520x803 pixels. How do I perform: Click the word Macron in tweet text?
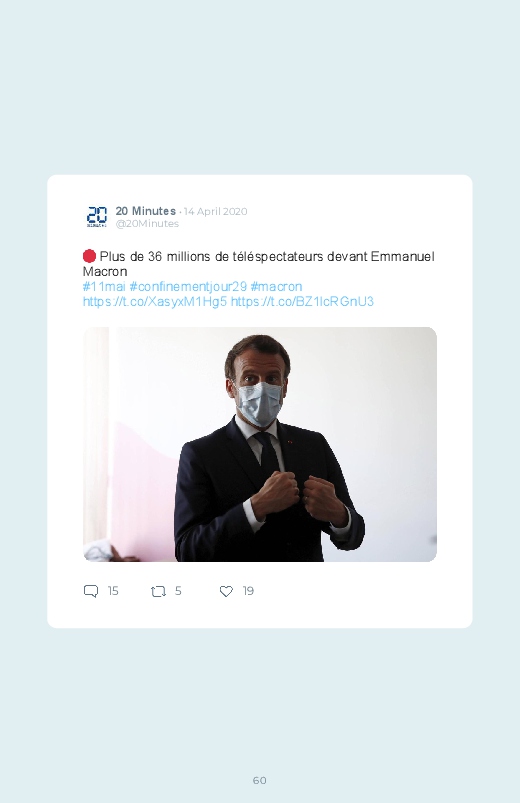point(105,271)
